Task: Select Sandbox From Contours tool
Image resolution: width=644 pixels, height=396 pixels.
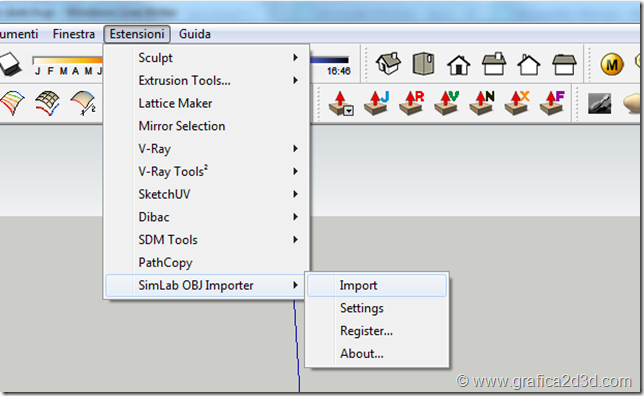Action: point(12,103)
